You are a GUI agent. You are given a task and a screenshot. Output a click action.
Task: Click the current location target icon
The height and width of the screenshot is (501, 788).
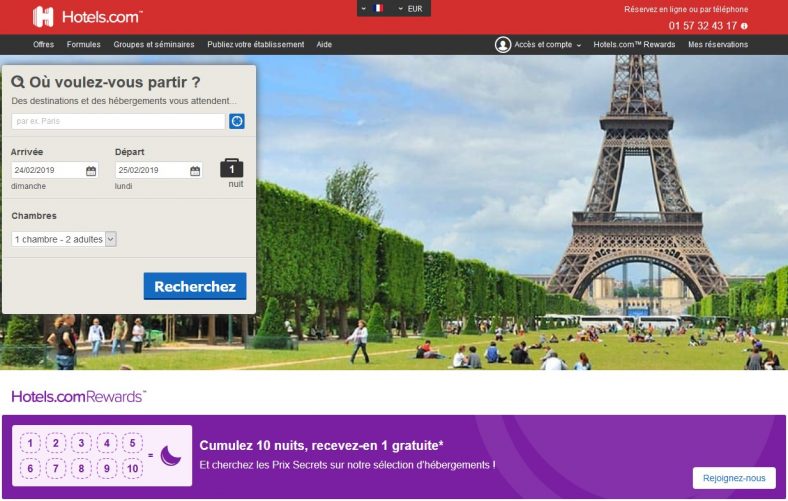[237, 121]
